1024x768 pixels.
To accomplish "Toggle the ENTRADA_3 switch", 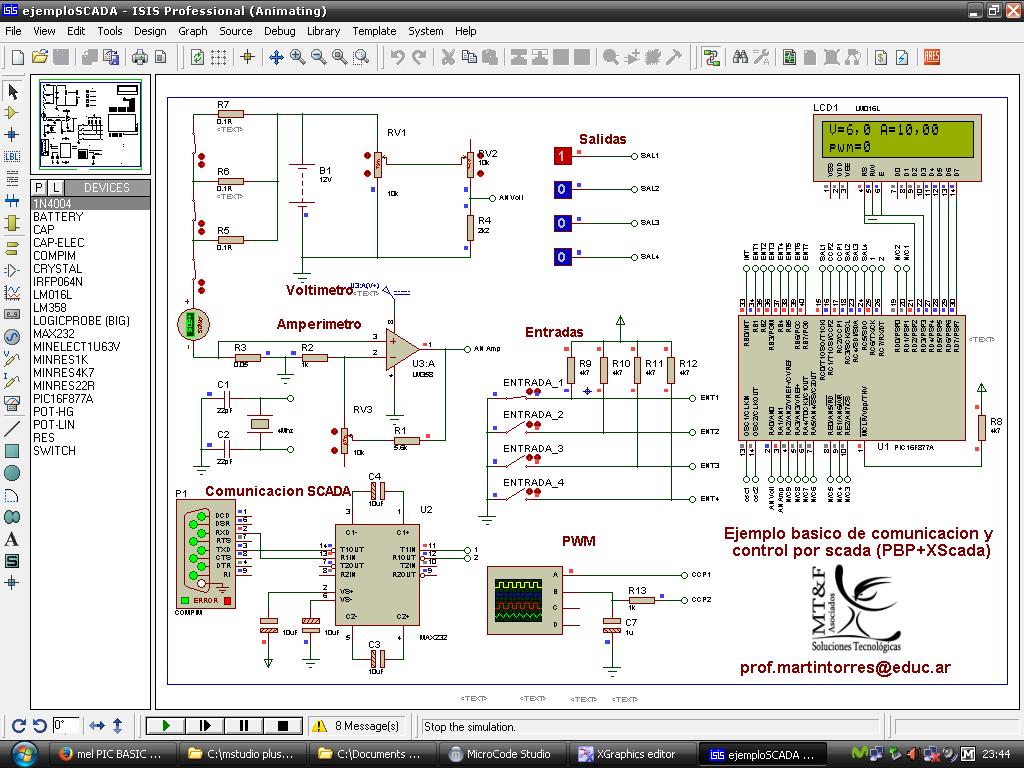I will (532, 458).
